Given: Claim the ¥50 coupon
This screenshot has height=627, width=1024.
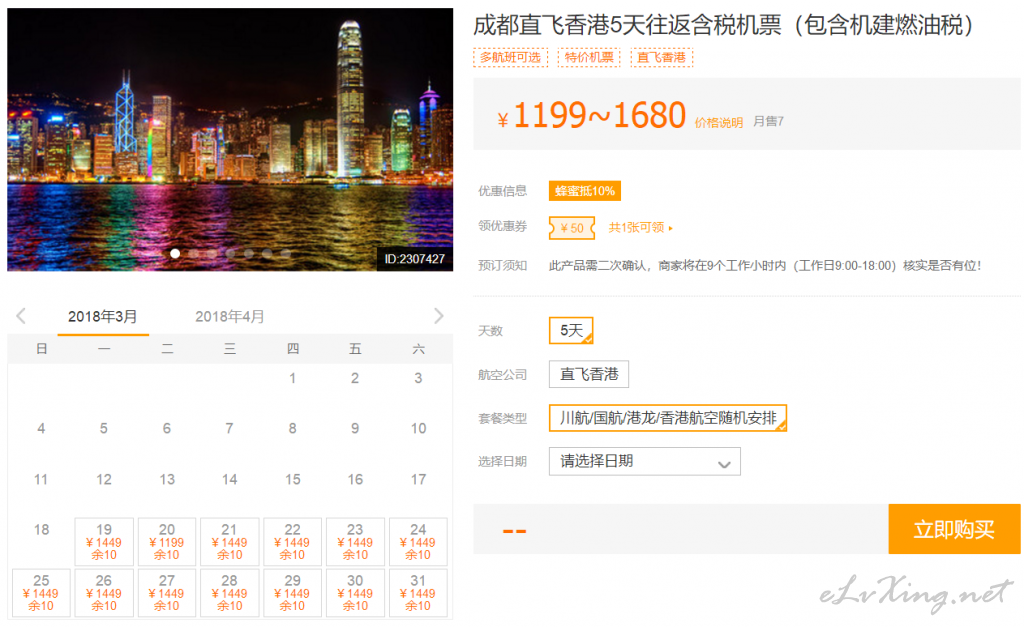Looking at the screenshot, I should pos(572,228).
